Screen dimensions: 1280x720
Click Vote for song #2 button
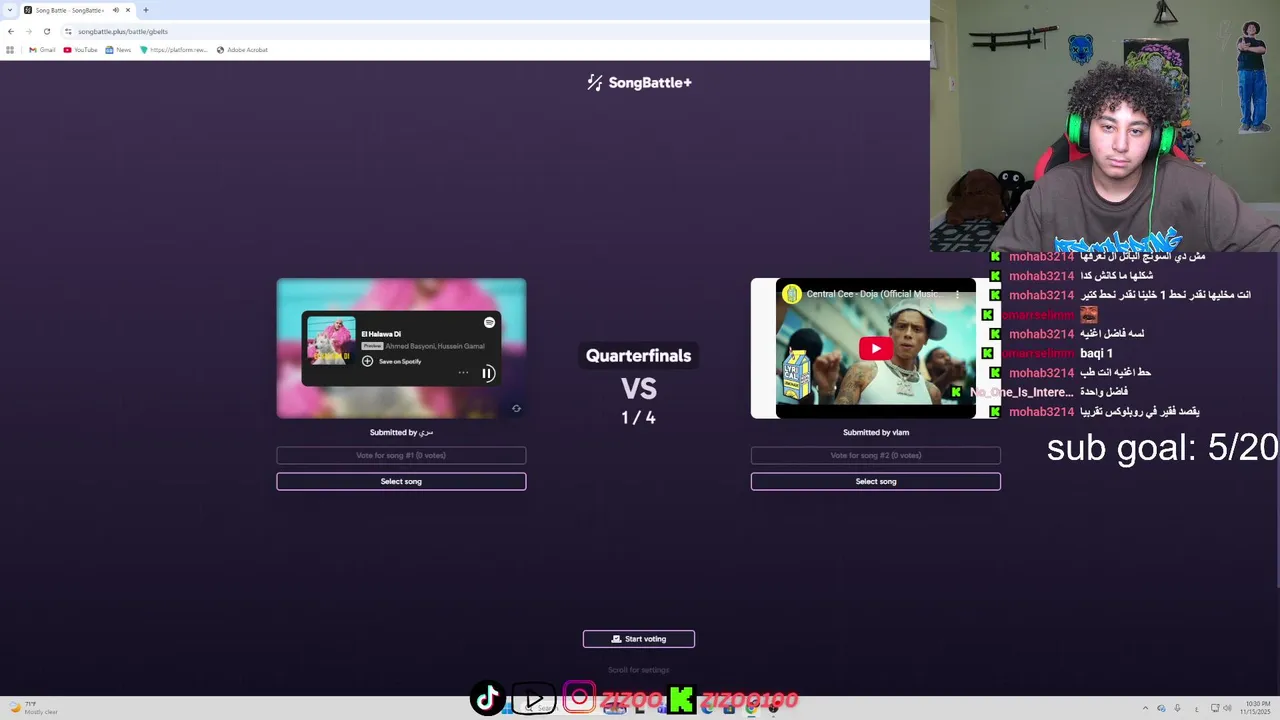[x=875, y=455]
